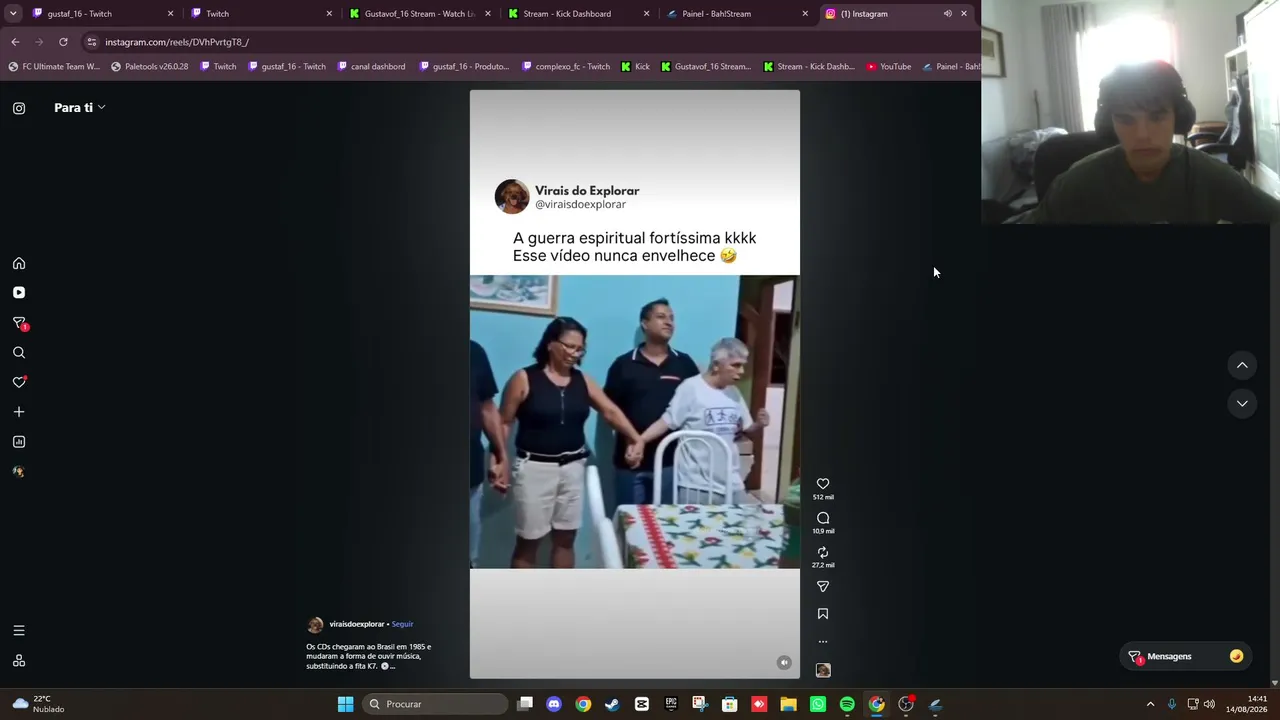Open Spotify from the taskbar
This screenshot has height=720, width=1280.
pyautogui.click(x=847, y=704)
